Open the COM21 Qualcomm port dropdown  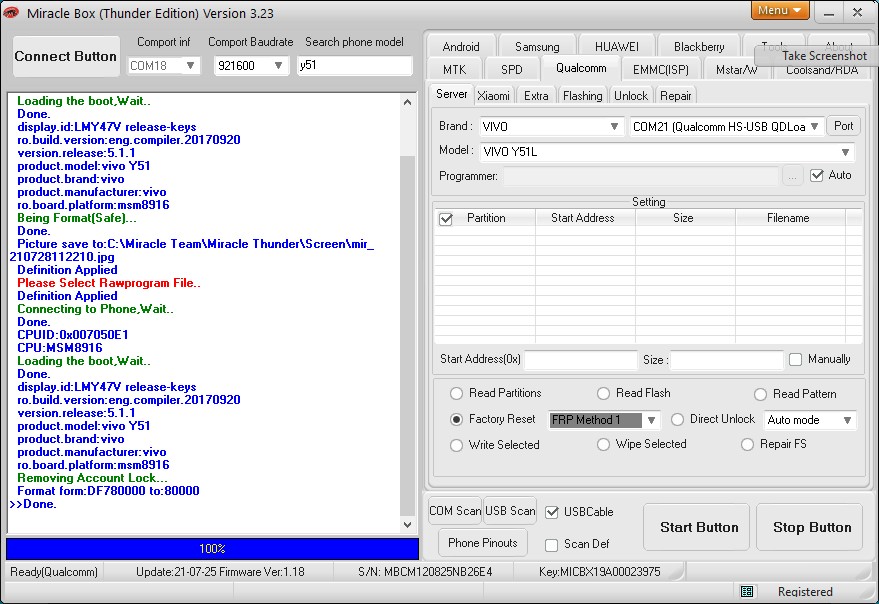coord(727,127)
